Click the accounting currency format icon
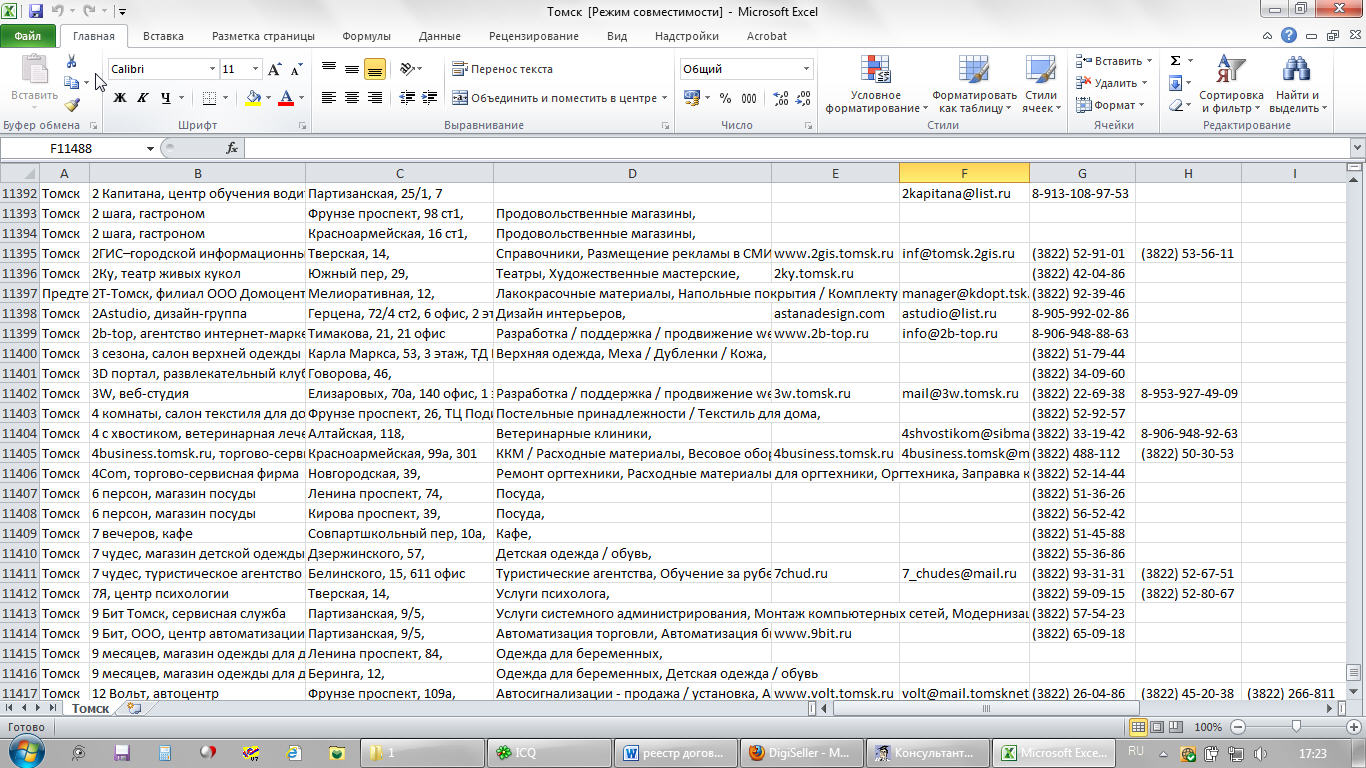This screenshot has height=768, width=1366. [x=691, y=98]
